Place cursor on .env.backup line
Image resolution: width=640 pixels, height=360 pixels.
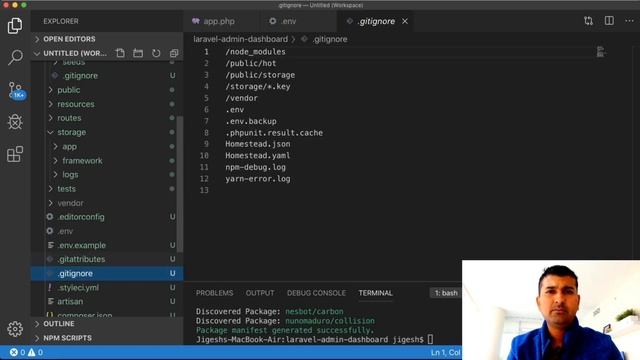(251, 121)
